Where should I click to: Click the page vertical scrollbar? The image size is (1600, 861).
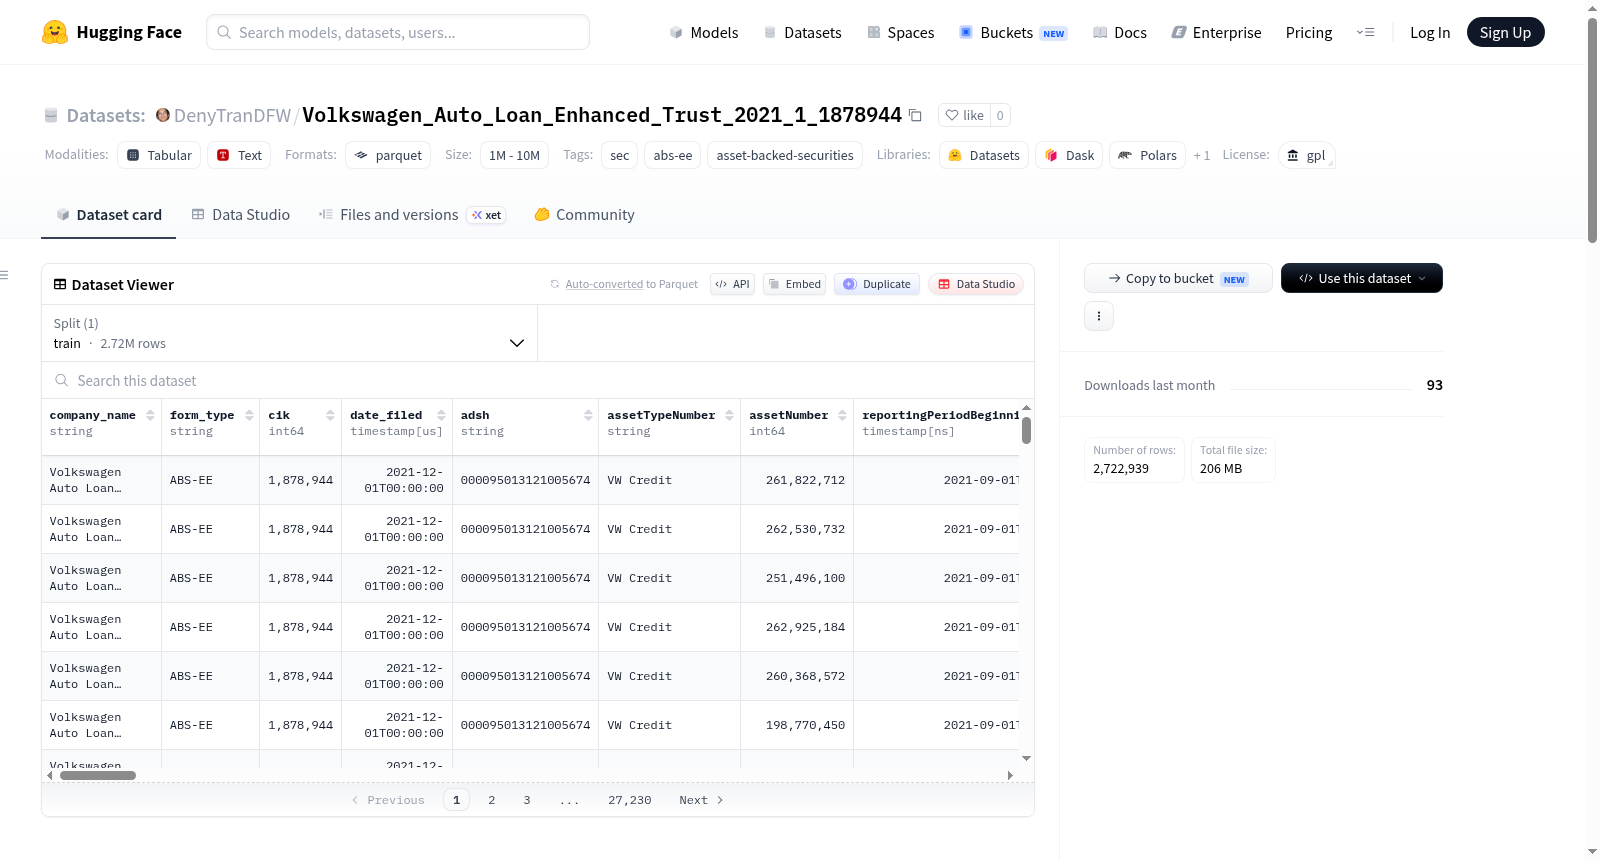pyautogui.click(x=1592, y=130)
